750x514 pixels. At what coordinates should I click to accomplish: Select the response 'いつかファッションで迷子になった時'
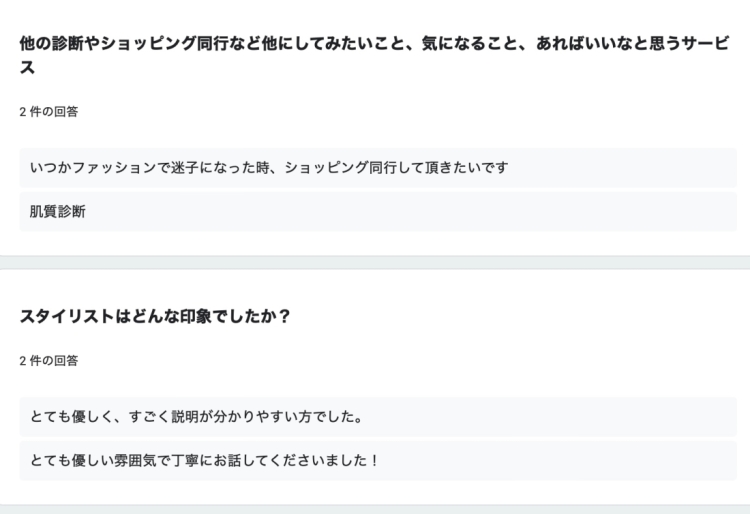point(378,168)
